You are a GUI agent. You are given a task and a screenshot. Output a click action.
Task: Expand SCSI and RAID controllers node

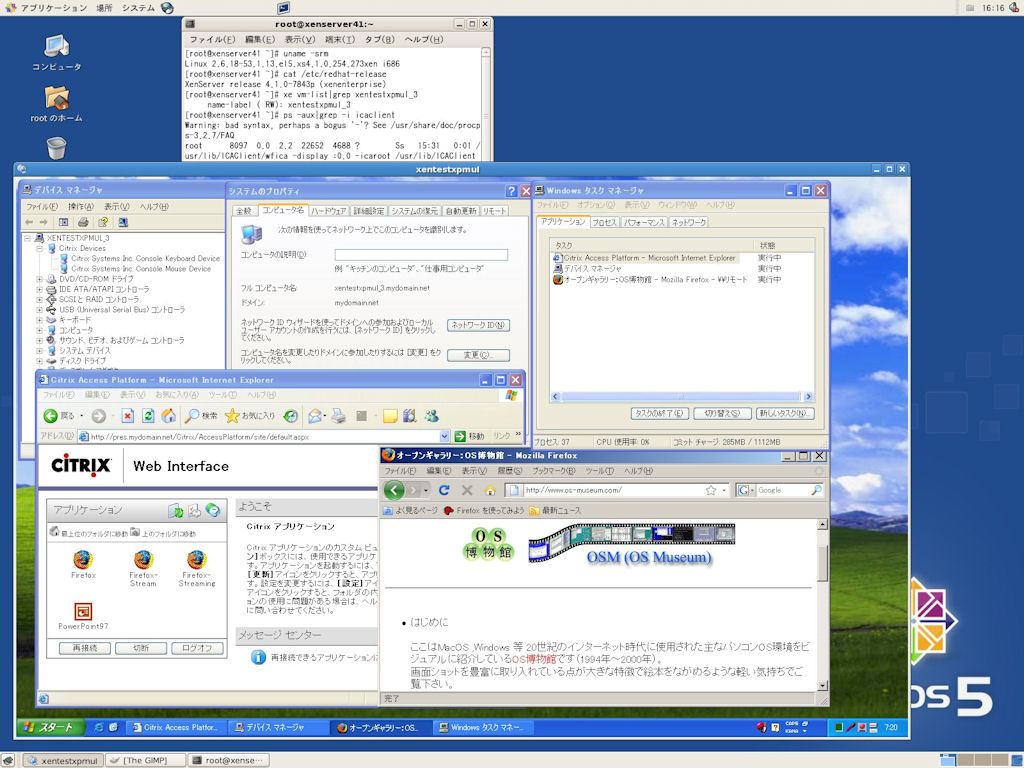coord(40,299)
